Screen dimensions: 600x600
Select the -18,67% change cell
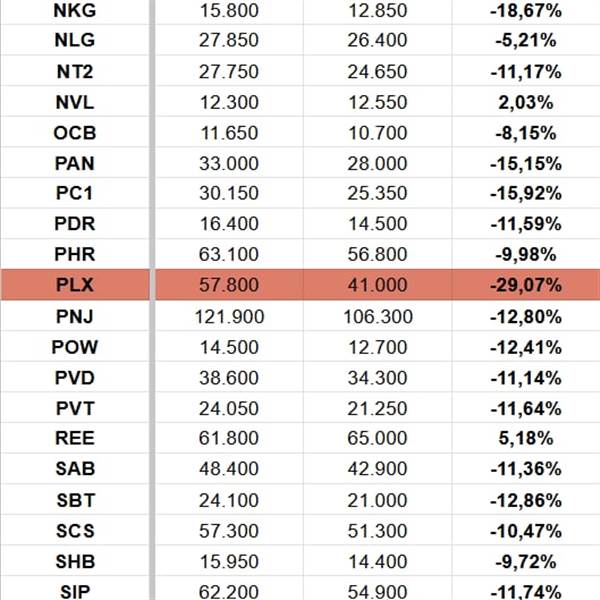click(524, 9)
